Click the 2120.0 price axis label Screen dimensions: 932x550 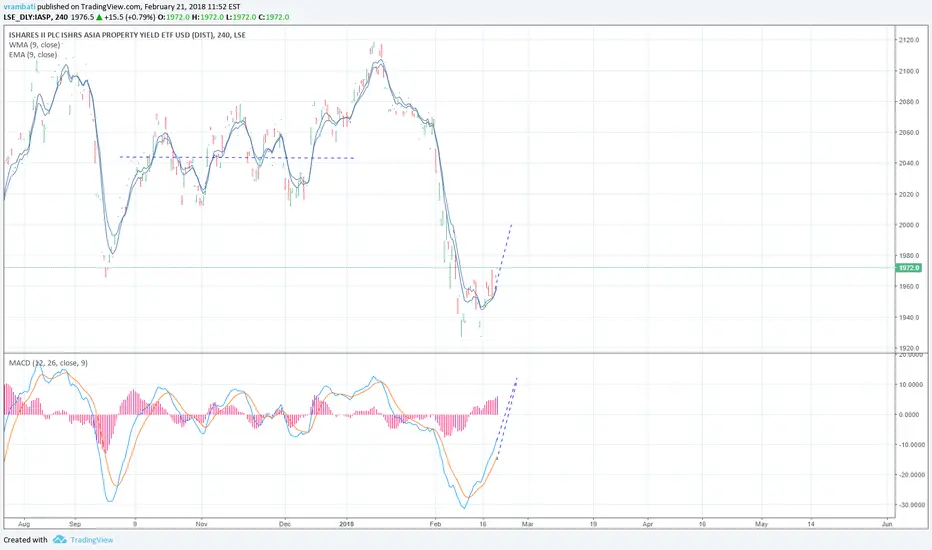point(909,40)
